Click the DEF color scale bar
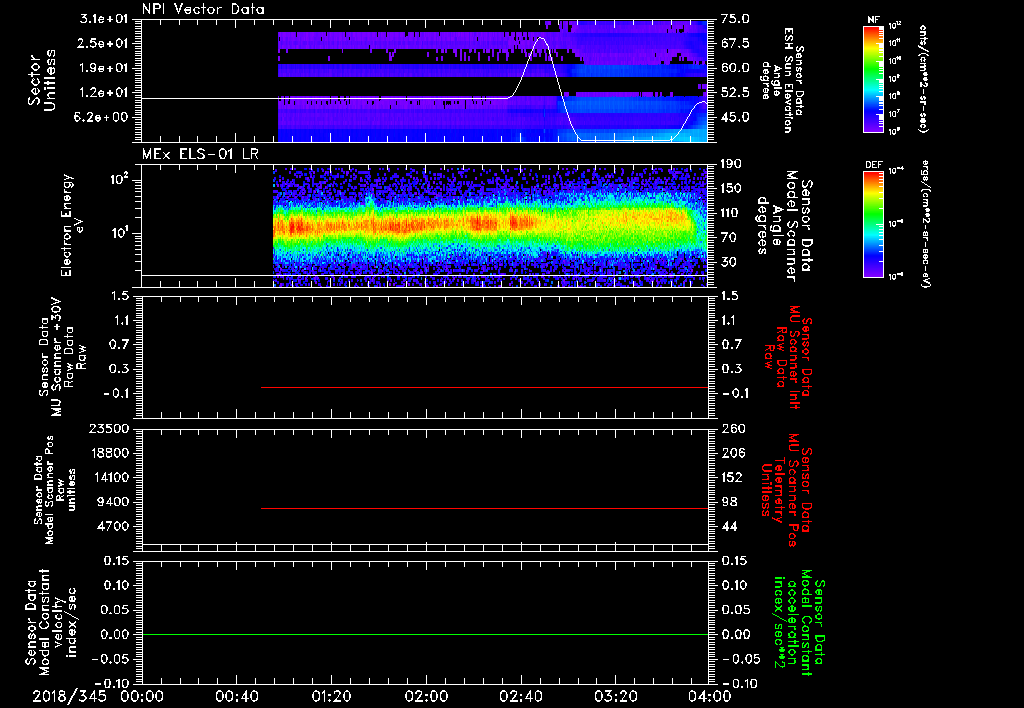The height and width of the screenshot is (708, 1024). tap(874, 224)
